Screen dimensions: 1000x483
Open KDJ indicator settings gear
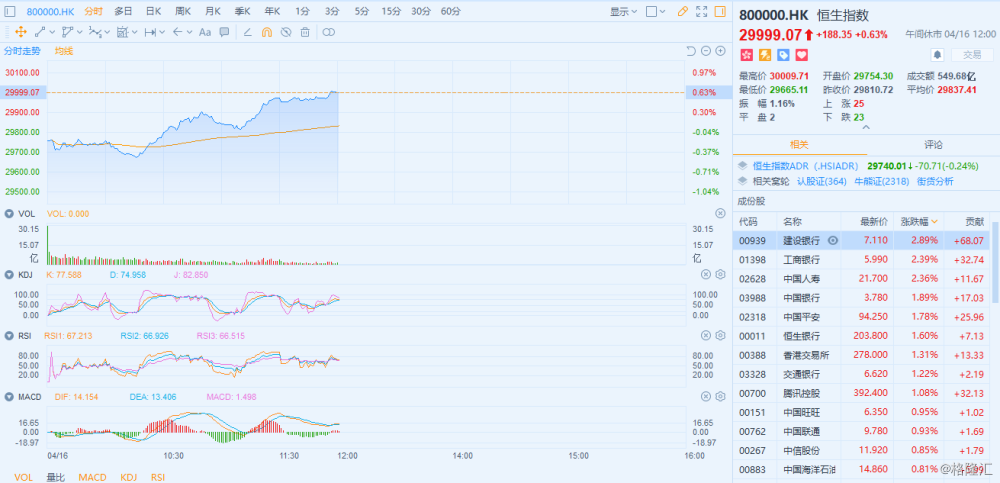[720, 274]
